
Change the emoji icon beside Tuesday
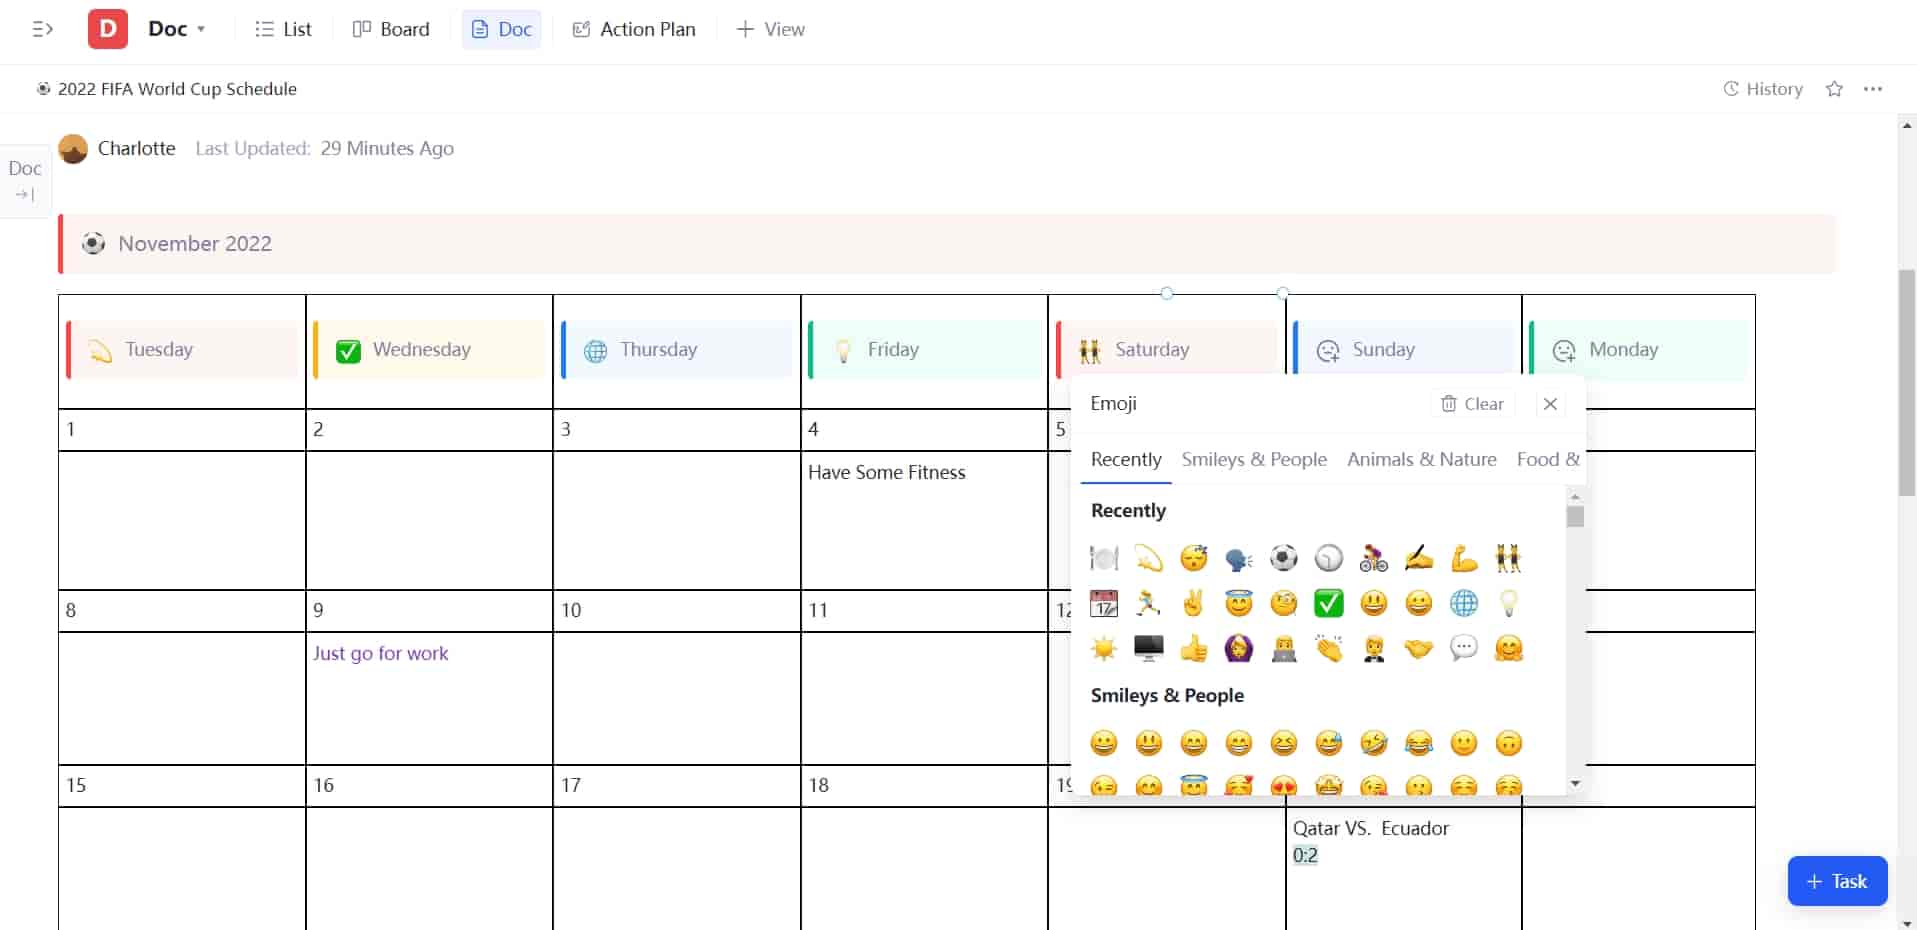pos(101,350)
